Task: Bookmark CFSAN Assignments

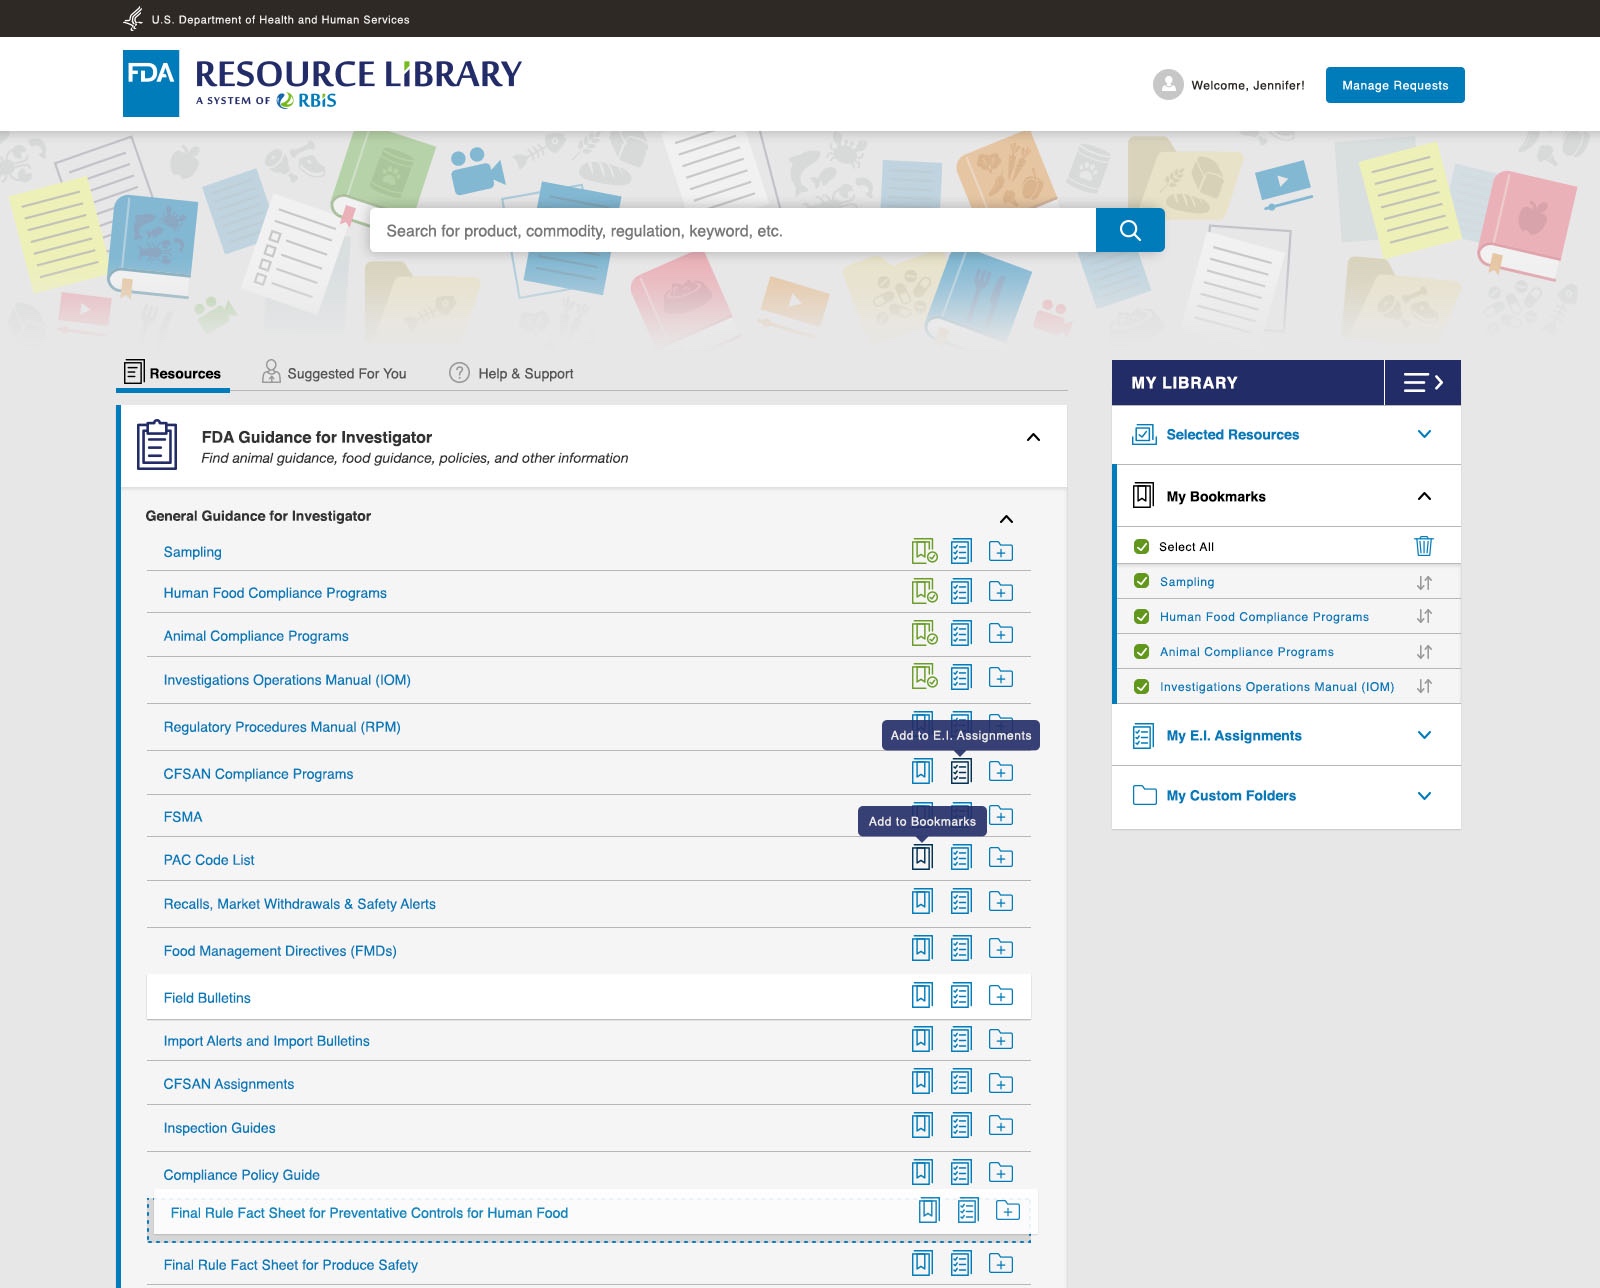Action: [922, 1082]
